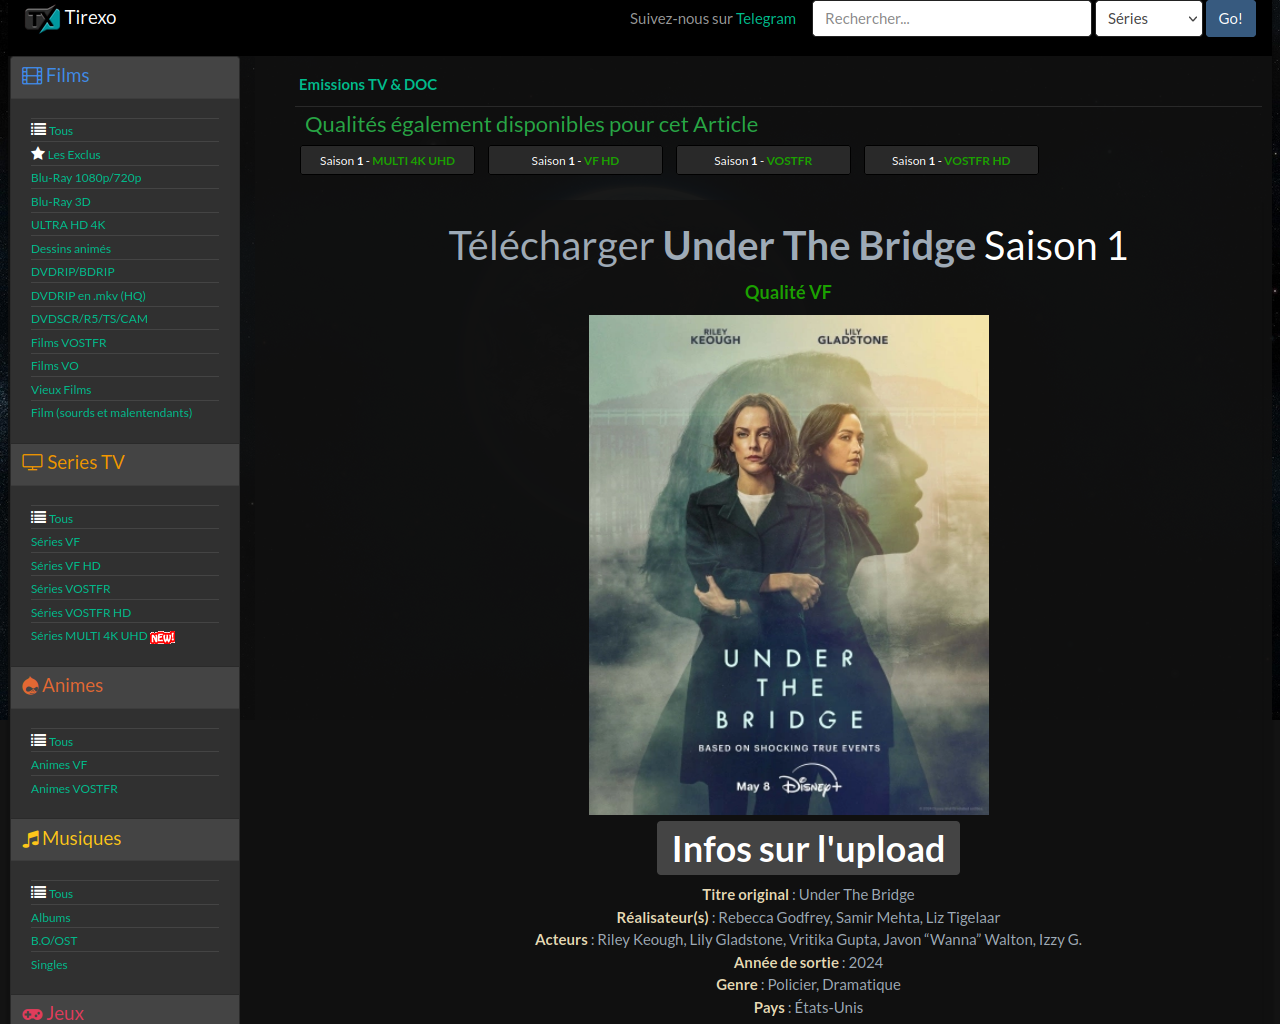1280x1024 pixels.
Task: Open Dessins animés category
Action: 71,249
